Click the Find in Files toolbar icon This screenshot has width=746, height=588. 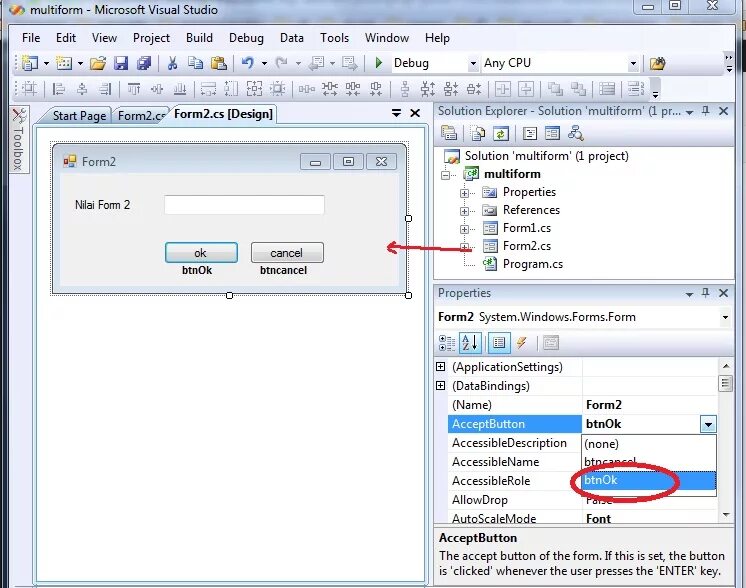click(658, 63)
